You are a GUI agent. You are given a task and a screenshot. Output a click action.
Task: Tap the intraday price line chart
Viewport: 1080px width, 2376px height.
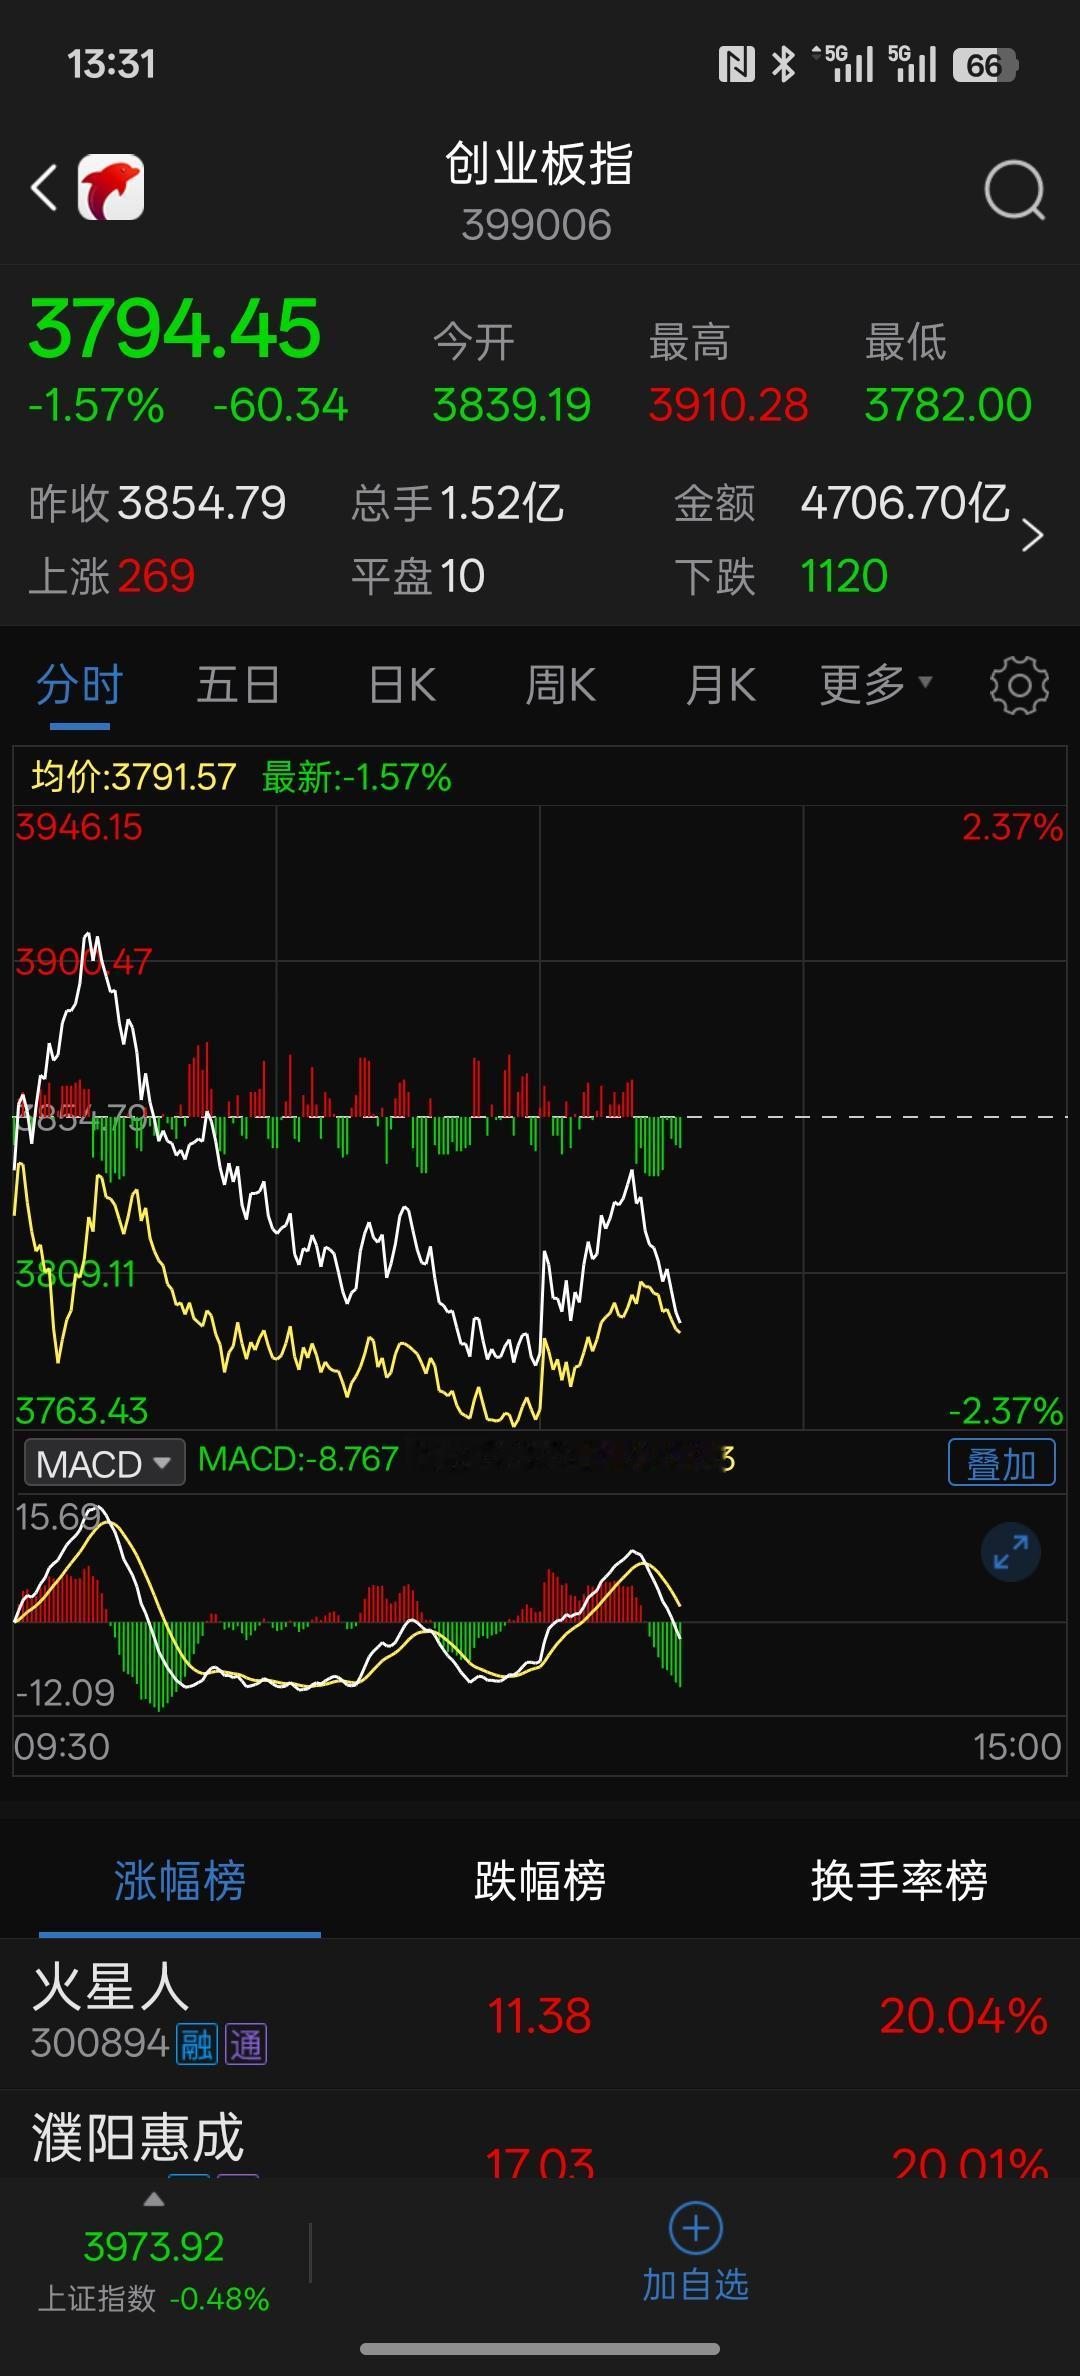pos(540,1118)
